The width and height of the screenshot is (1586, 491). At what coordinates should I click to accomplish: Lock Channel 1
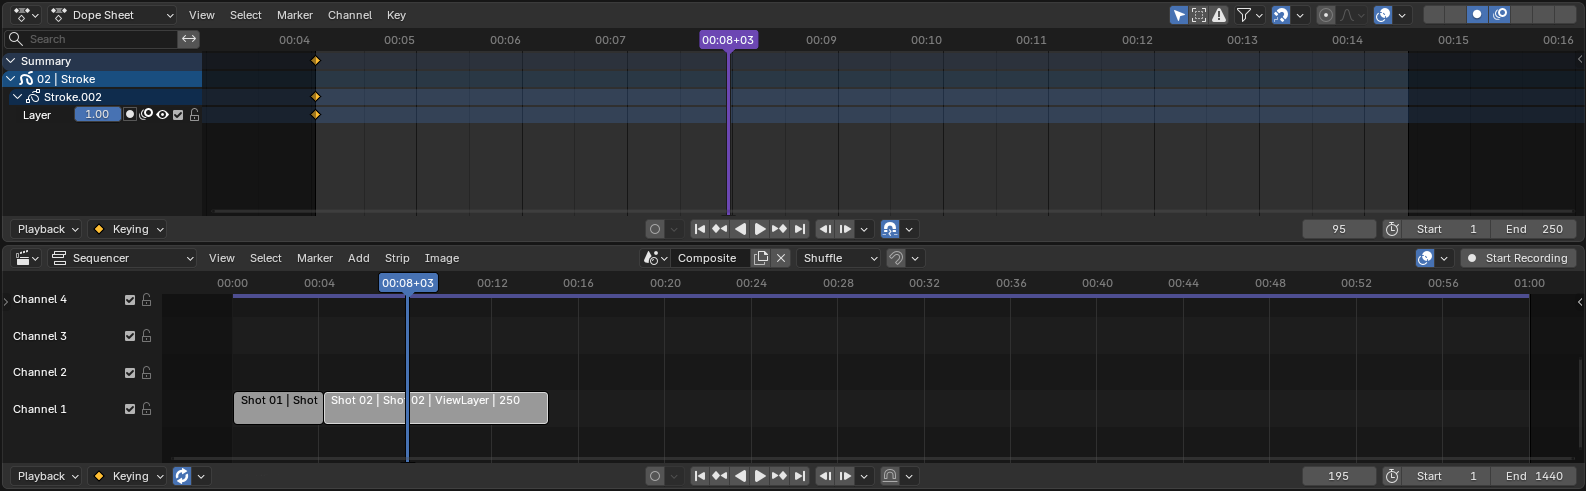pyautogui.click(x=147, y=409)
